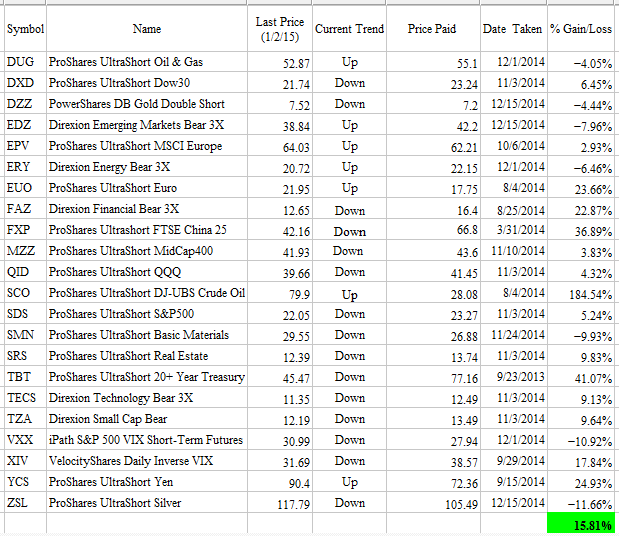
Task: Select the TZA symbol cell
Action: pyautogui.click(x=25, y=418)
